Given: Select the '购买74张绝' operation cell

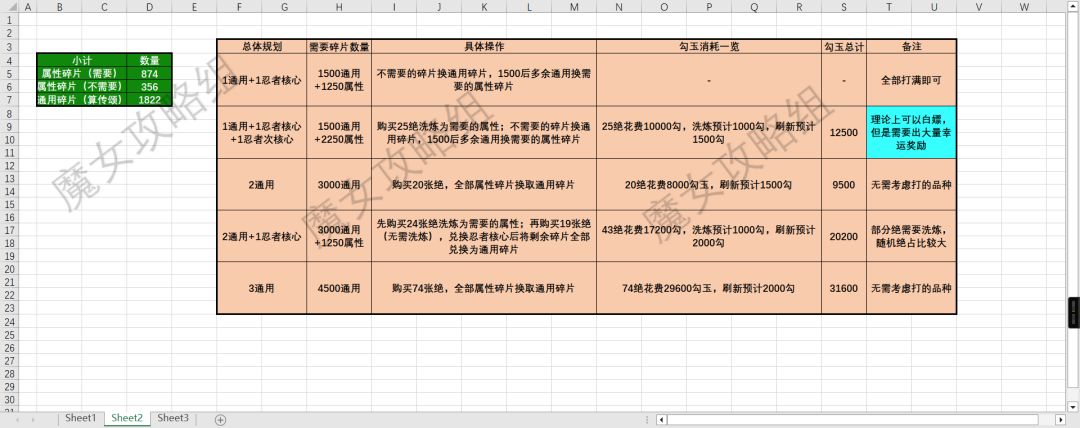Looking at the screenshot, I should pyautogui.click(x=484, y=288).
